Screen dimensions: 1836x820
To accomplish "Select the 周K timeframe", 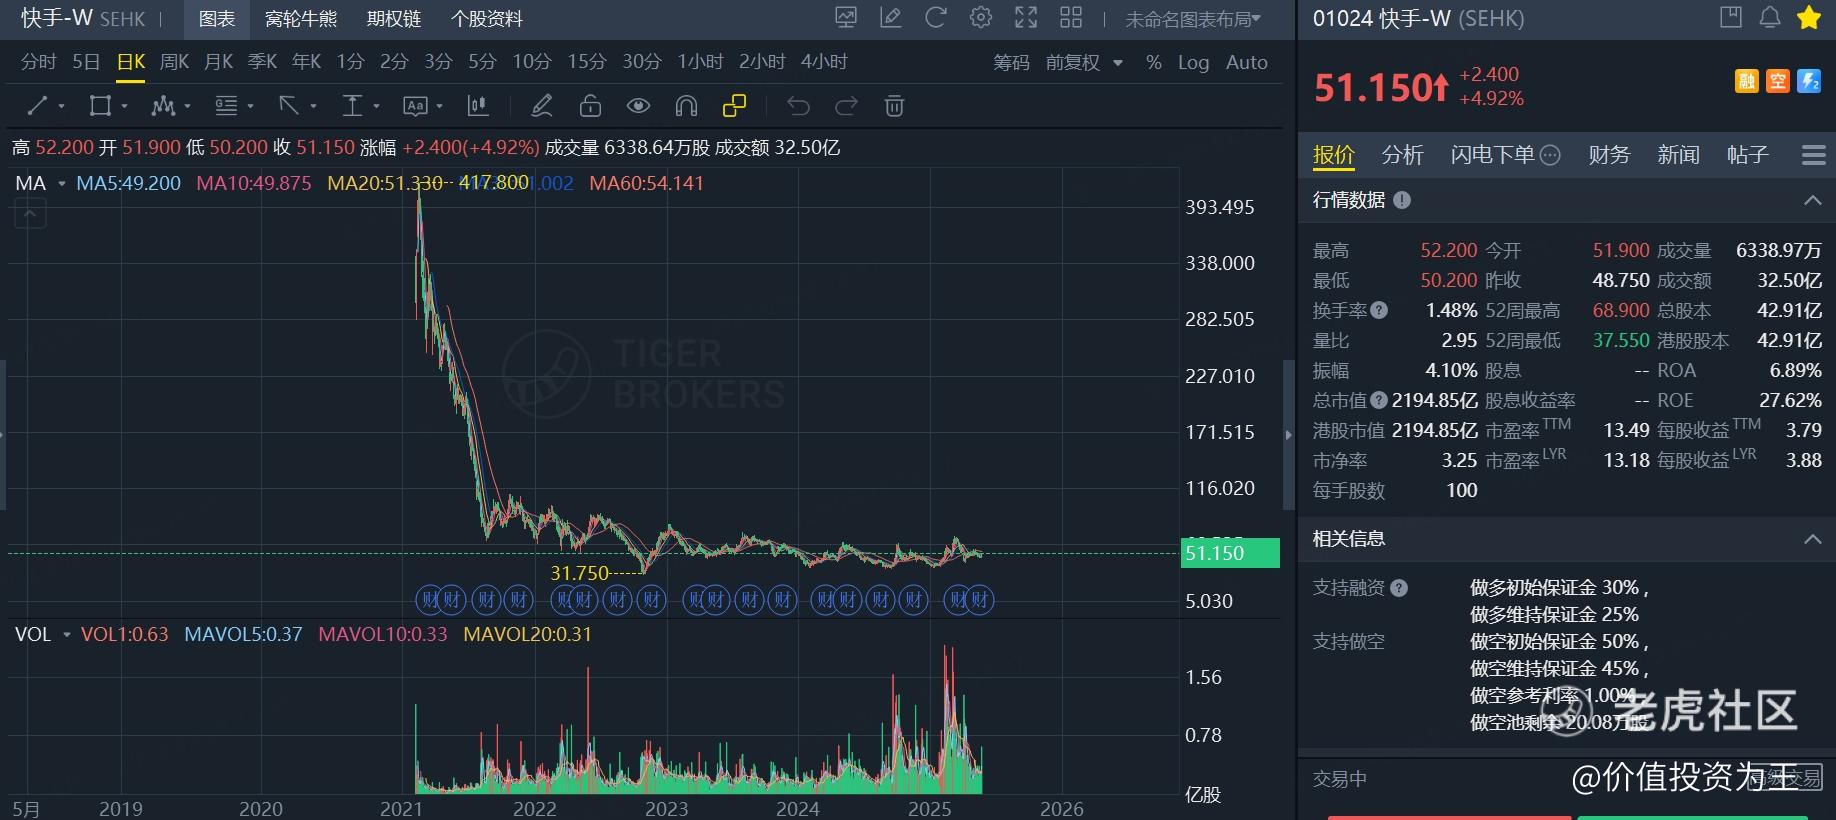I will pos(174,62).
